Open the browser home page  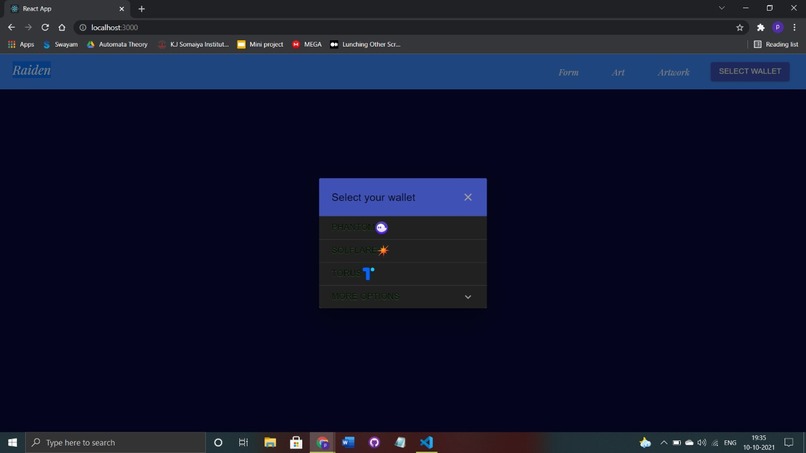tap(62, 27)
